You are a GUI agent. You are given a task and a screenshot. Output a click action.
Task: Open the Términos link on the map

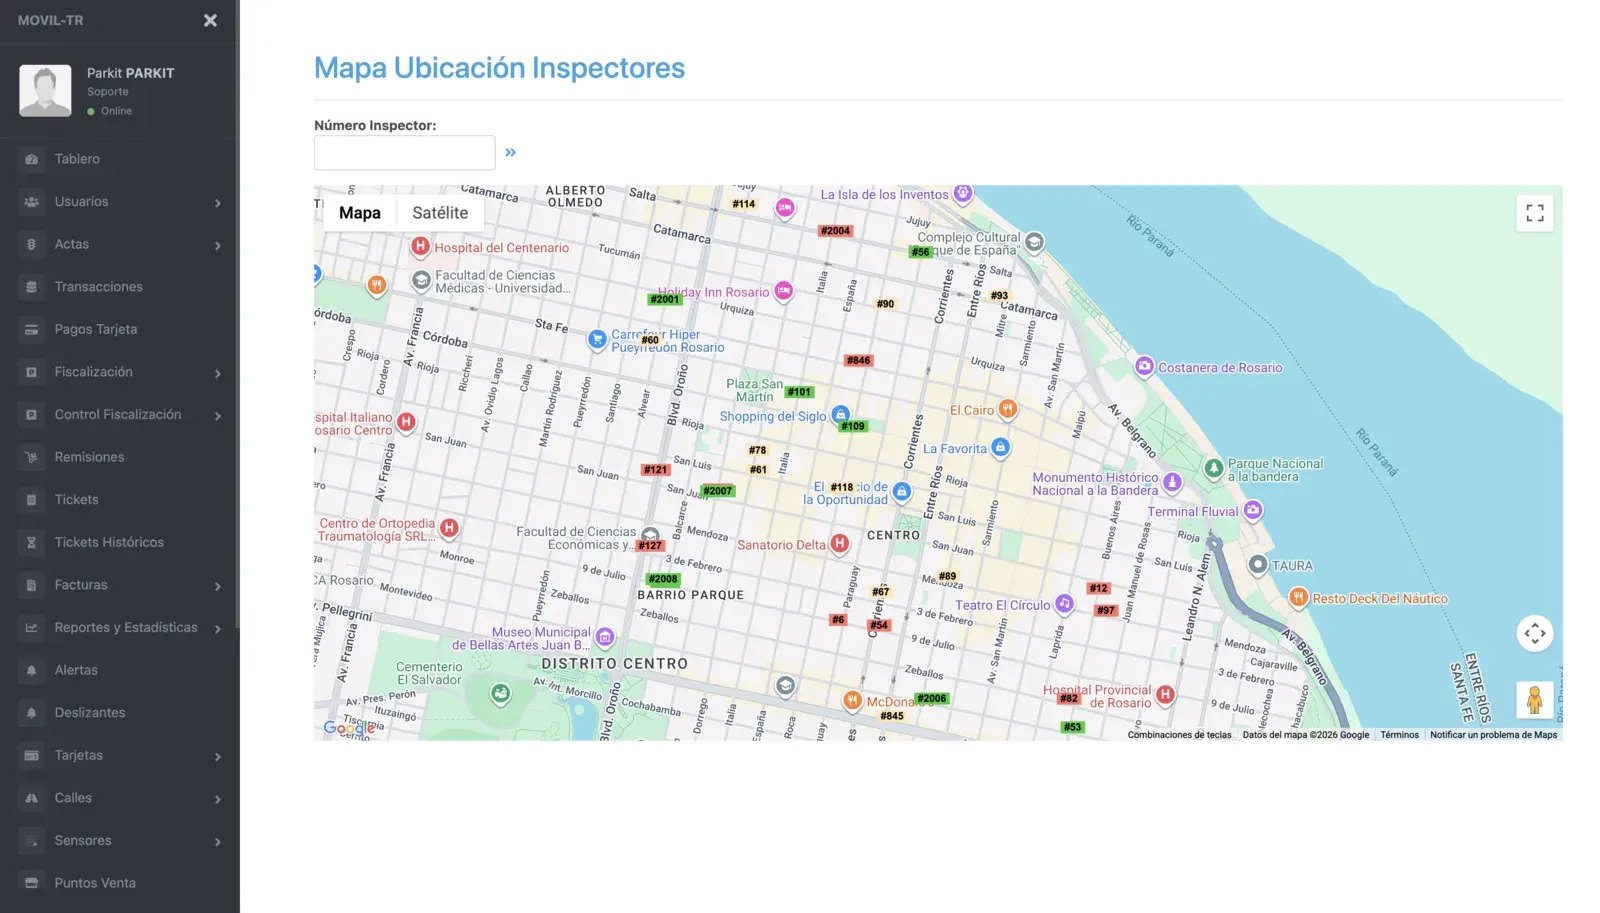point(1400,735)
